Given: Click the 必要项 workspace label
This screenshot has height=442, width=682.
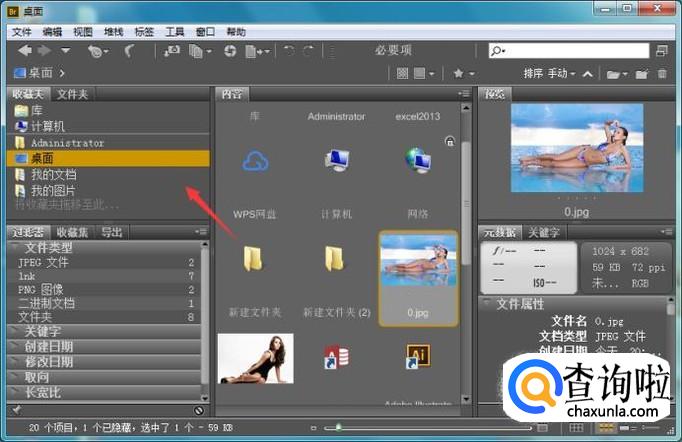Looking at the screenshot, I should (x=395, y=50).
